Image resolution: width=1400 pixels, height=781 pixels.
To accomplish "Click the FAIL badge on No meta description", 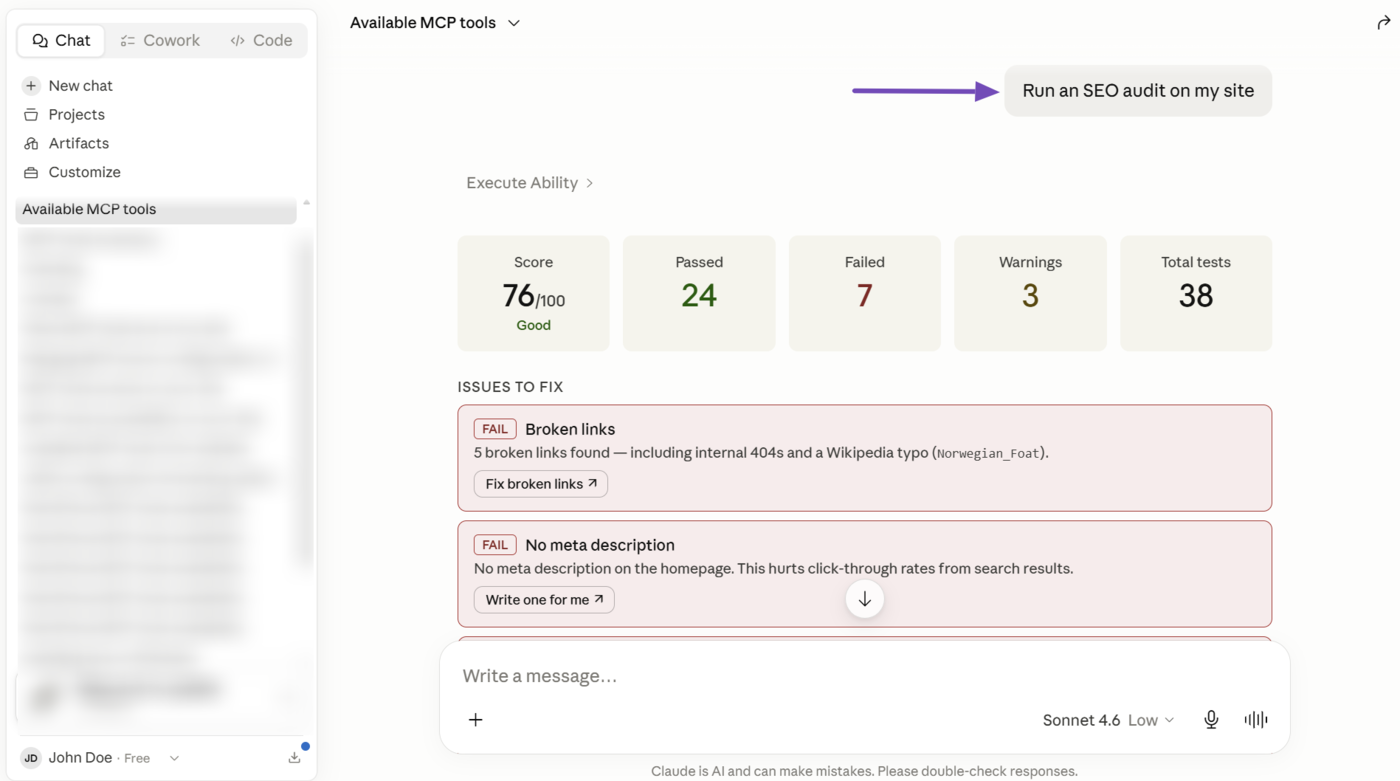I will click(495, 545).
